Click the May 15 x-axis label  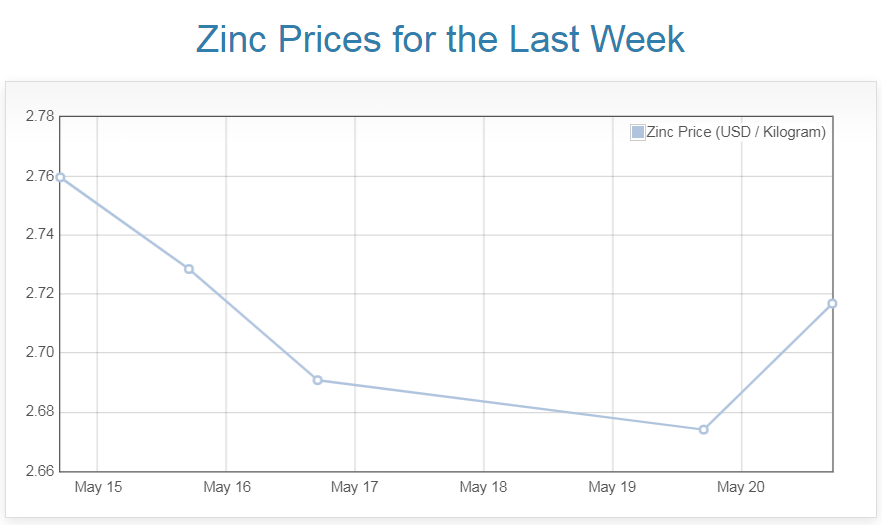98,488
